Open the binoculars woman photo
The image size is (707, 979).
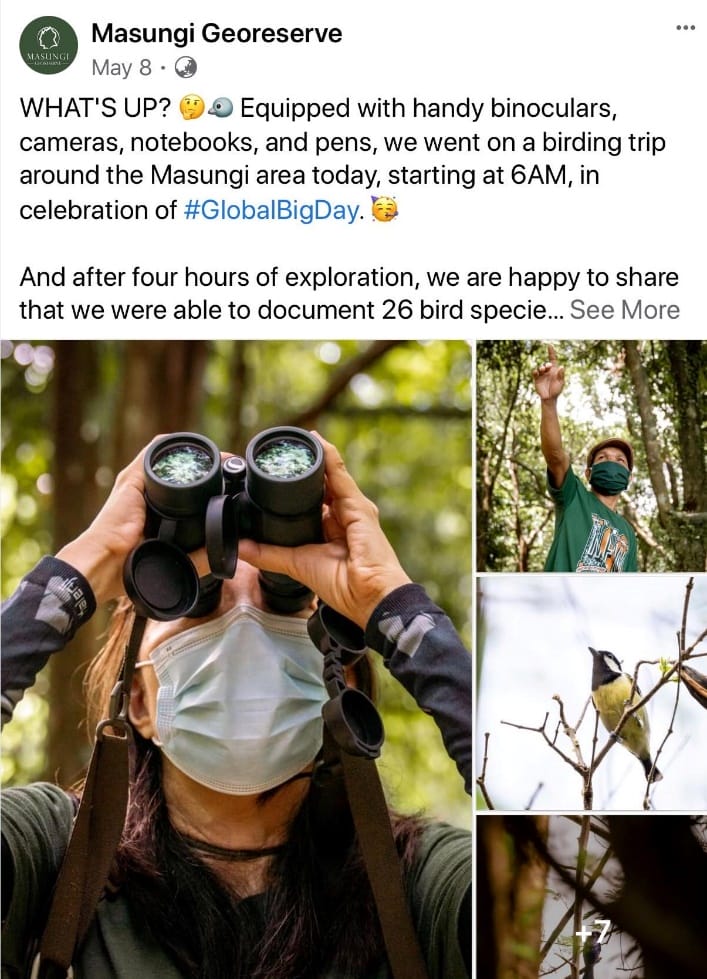click(236, 659)
